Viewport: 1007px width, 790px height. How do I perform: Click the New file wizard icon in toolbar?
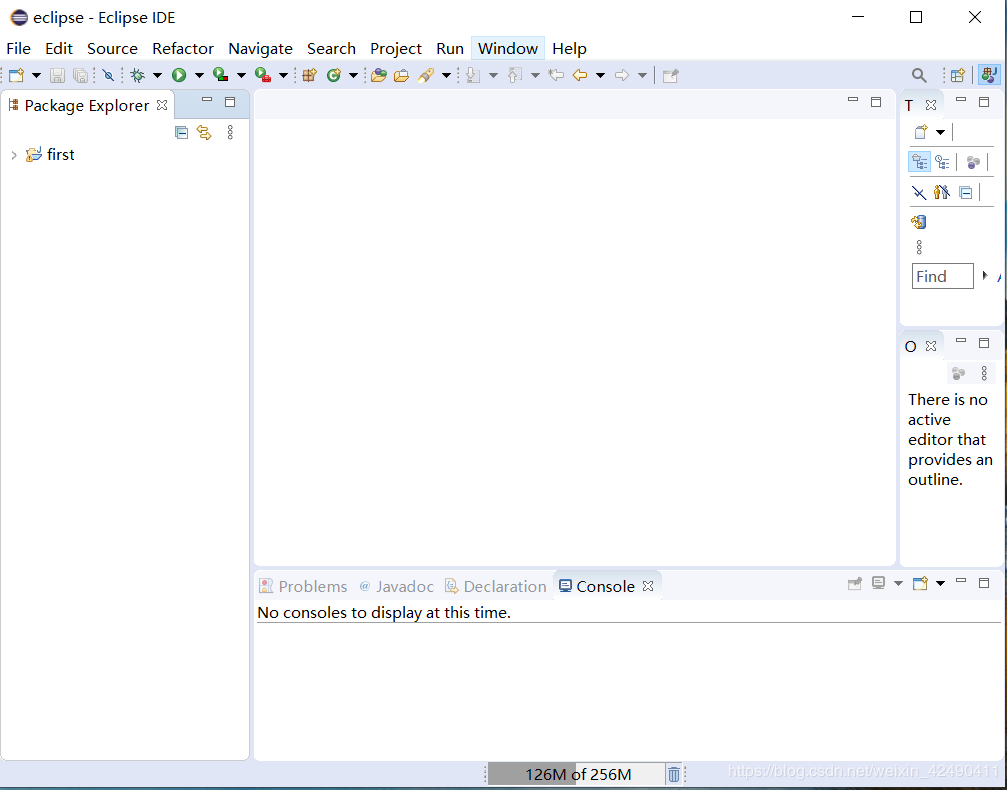point(17,75)
